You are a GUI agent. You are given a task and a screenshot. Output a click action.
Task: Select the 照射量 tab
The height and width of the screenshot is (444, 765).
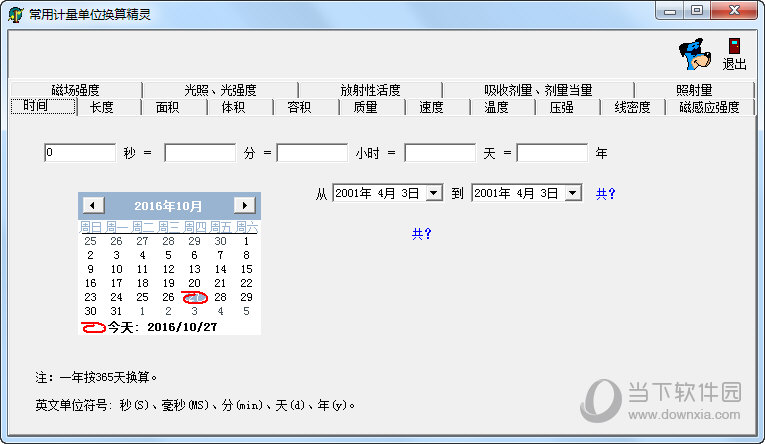click(x=694, y=90)
